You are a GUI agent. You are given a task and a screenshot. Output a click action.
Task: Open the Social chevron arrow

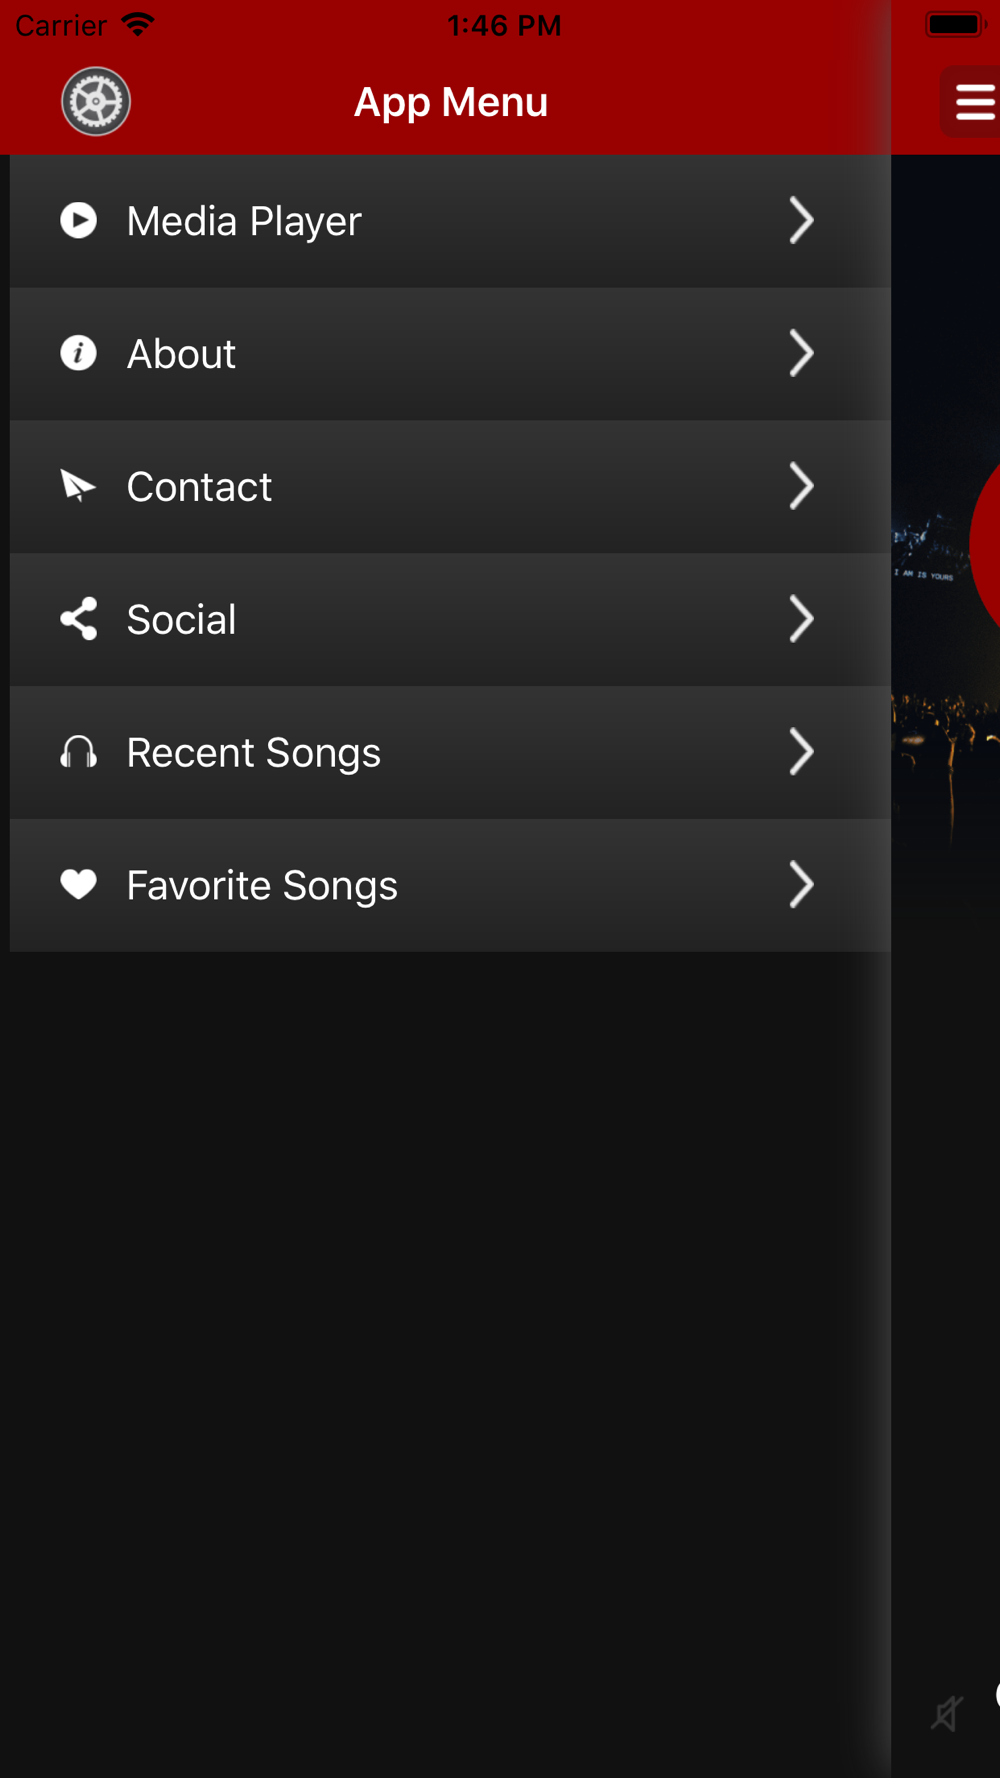pos(801,619)
